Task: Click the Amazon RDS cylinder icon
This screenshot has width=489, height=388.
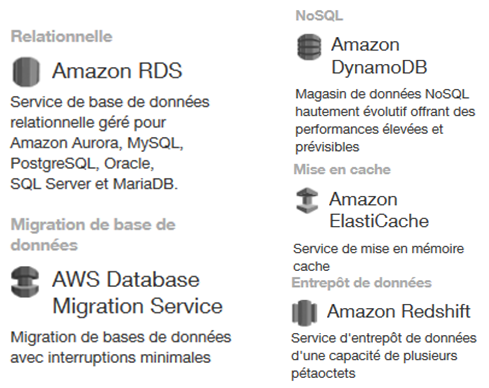Action: tap(26, 71)
